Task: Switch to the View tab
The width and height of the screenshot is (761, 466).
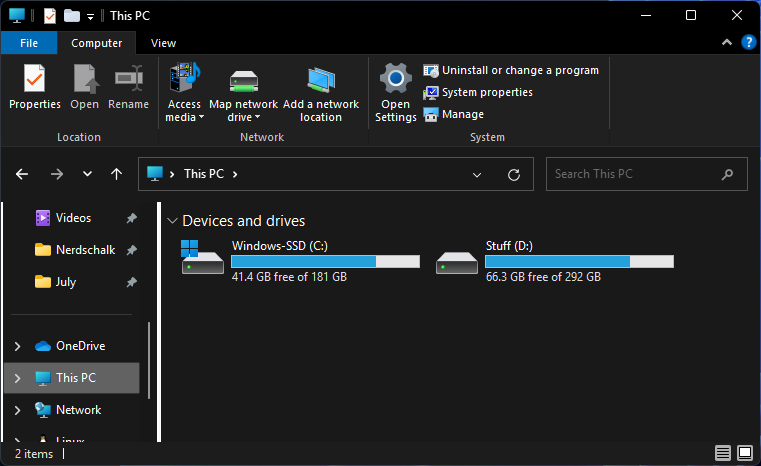Action: (163, 43)
